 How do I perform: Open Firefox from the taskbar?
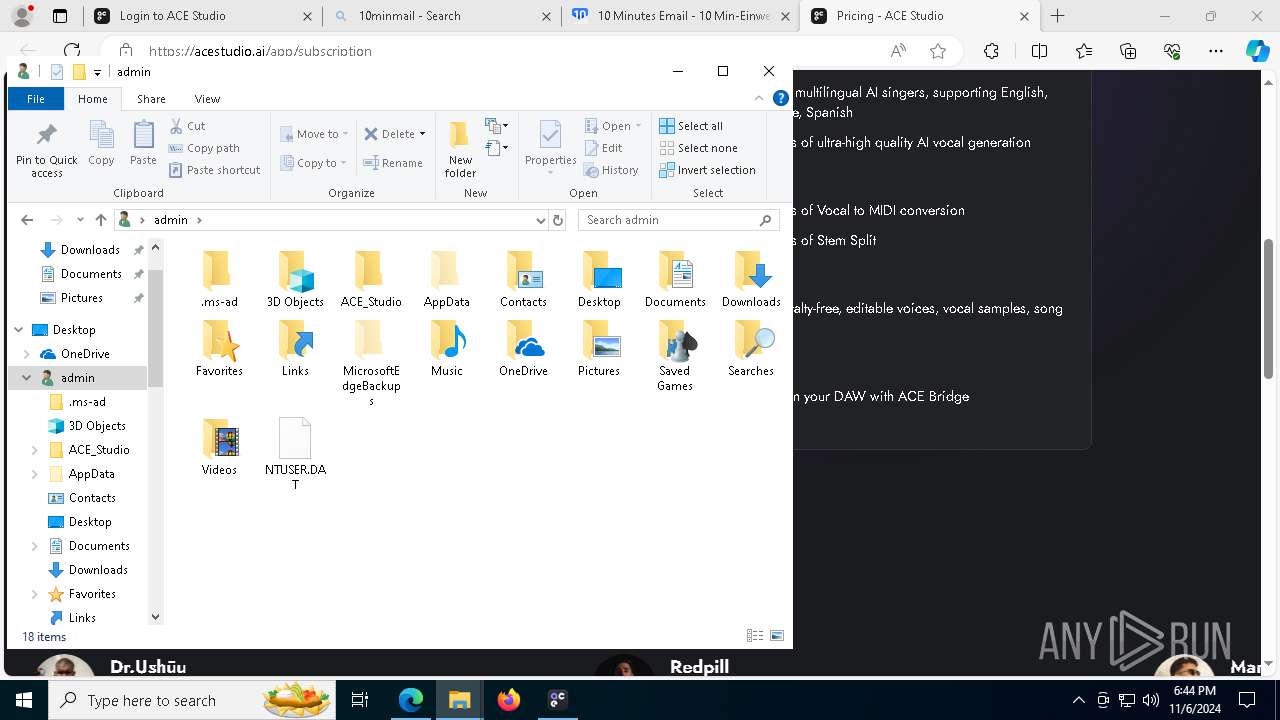click(509, 700)
